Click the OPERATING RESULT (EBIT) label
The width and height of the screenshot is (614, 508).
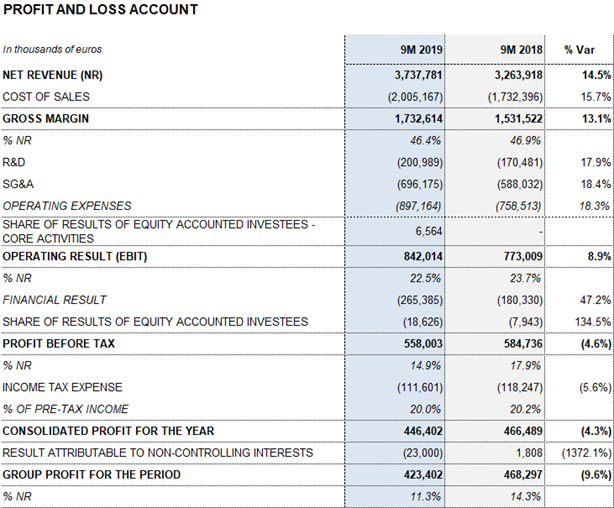point(75,256)
